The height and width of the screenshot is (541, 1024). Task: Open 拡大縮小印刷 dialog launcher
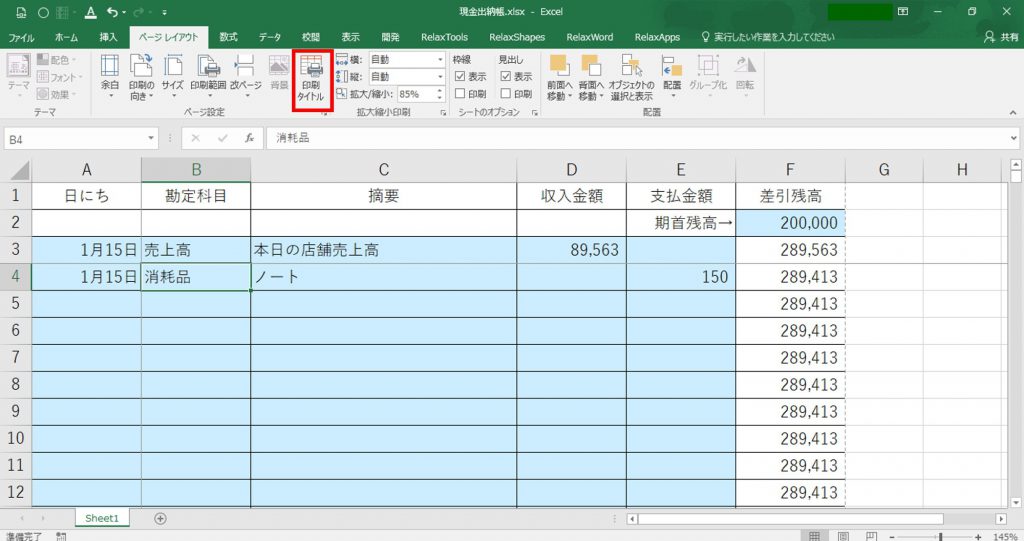(443, 113)
